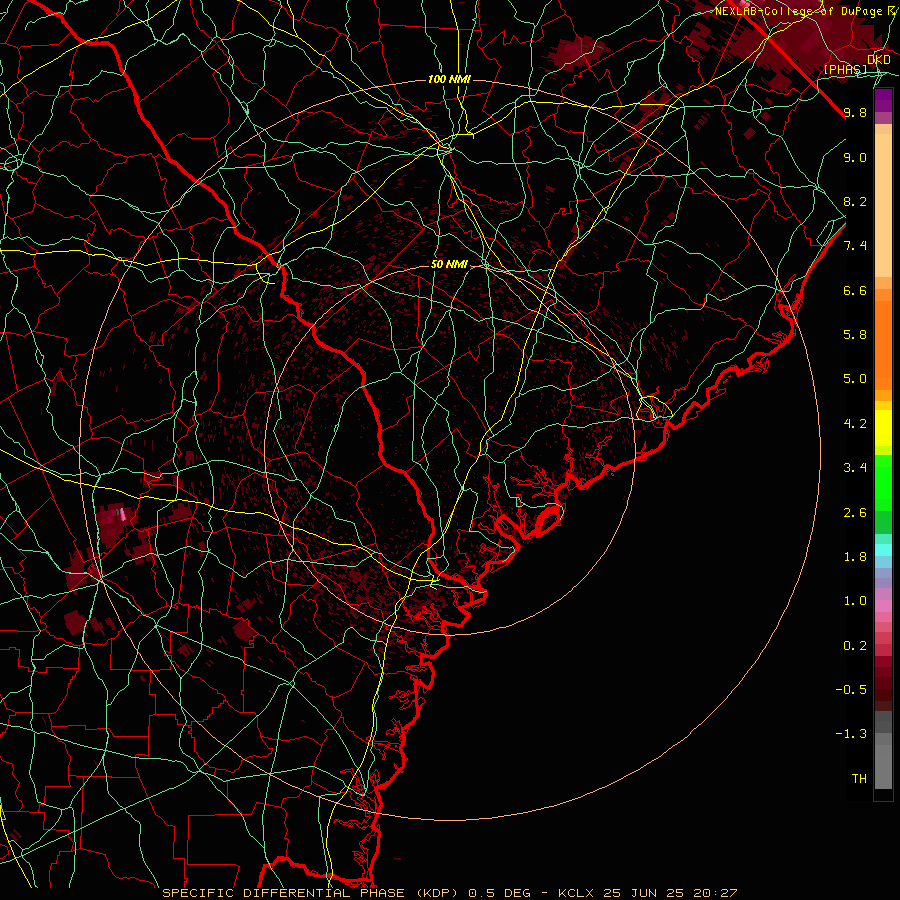Click the 1.0 scale value
The width and height of the screenshot is (900, 900).
855,601
